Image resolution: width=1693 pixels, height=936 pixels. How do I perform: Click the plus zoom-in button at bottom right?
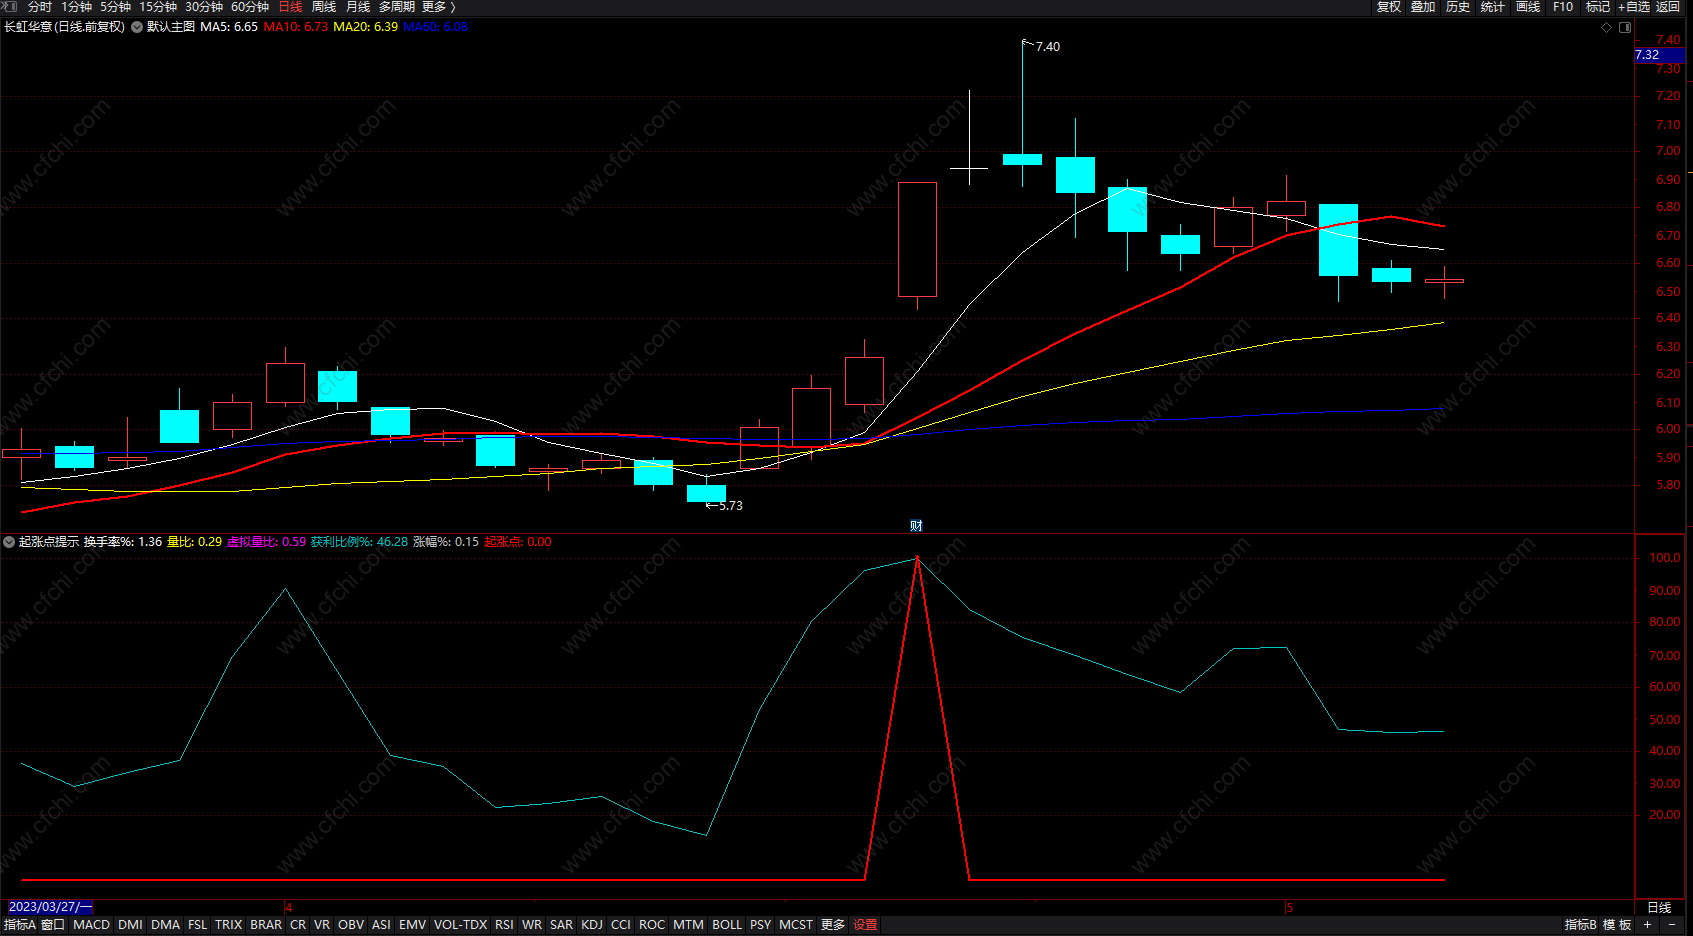[x=1647, y=925]
